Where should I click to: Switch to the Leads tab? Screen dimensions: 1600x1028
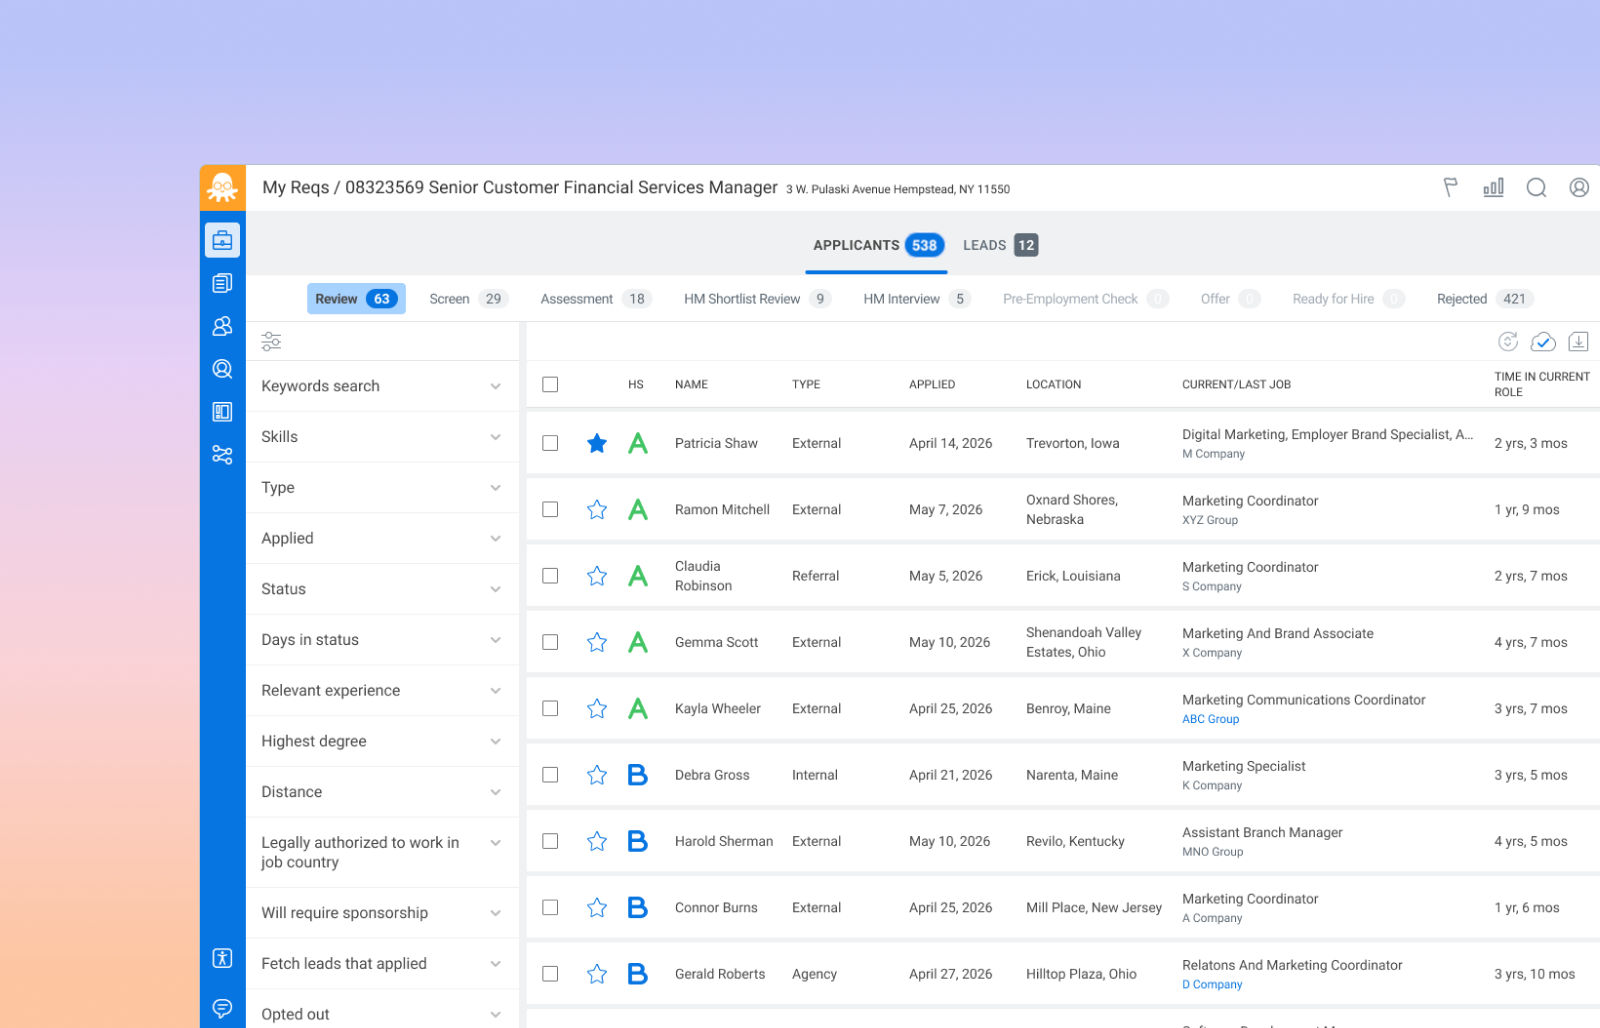1000,245
